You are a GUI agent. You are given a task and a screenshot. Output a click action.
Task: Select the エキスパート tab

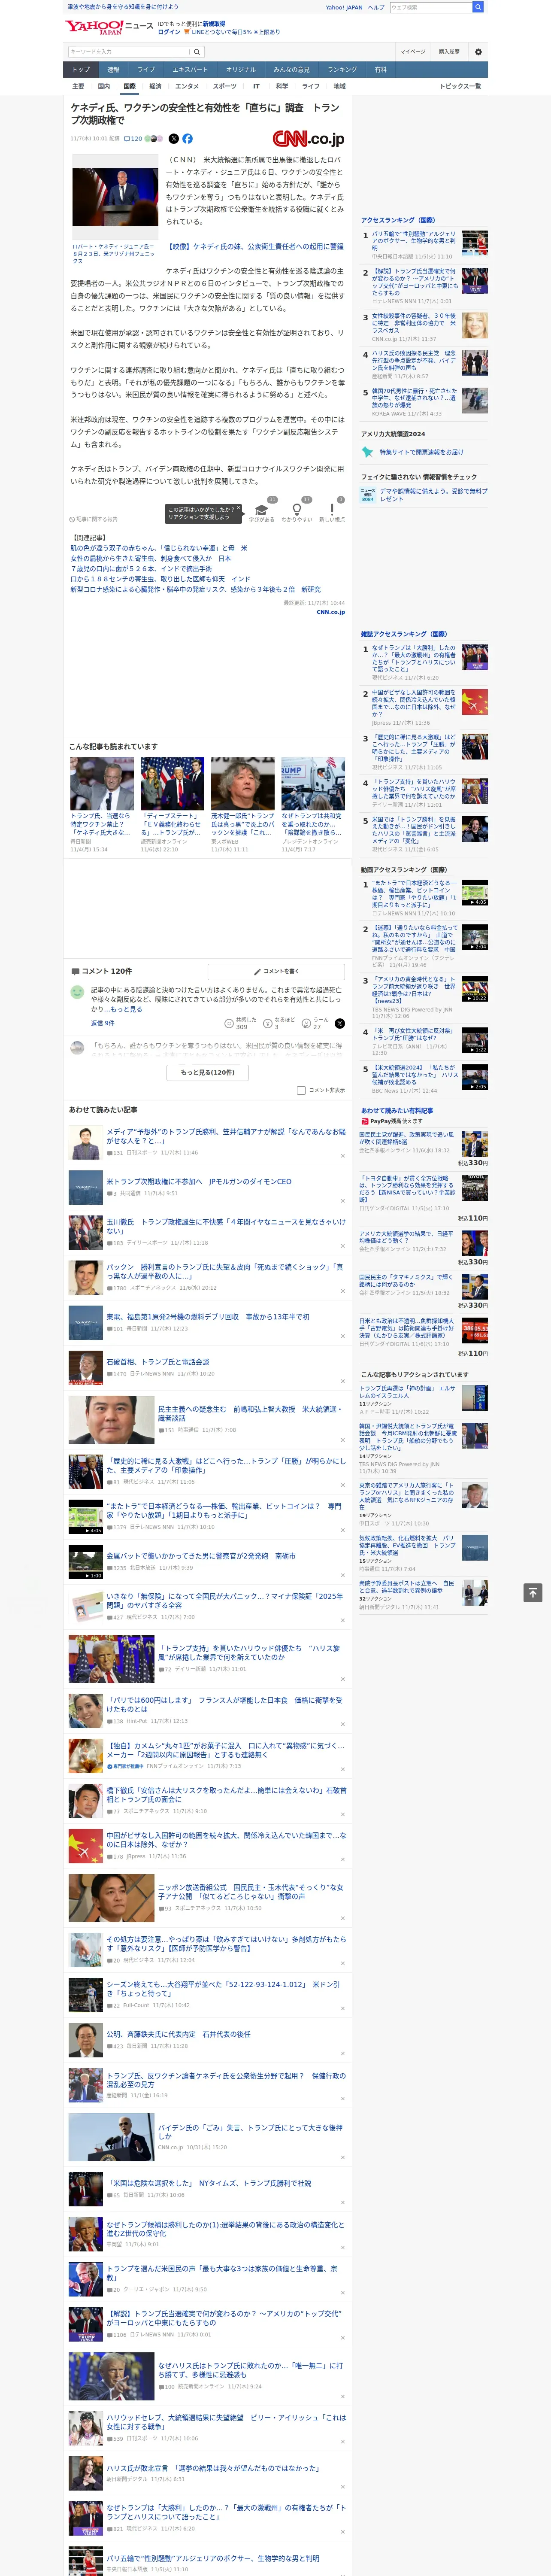tap(190, 70)
